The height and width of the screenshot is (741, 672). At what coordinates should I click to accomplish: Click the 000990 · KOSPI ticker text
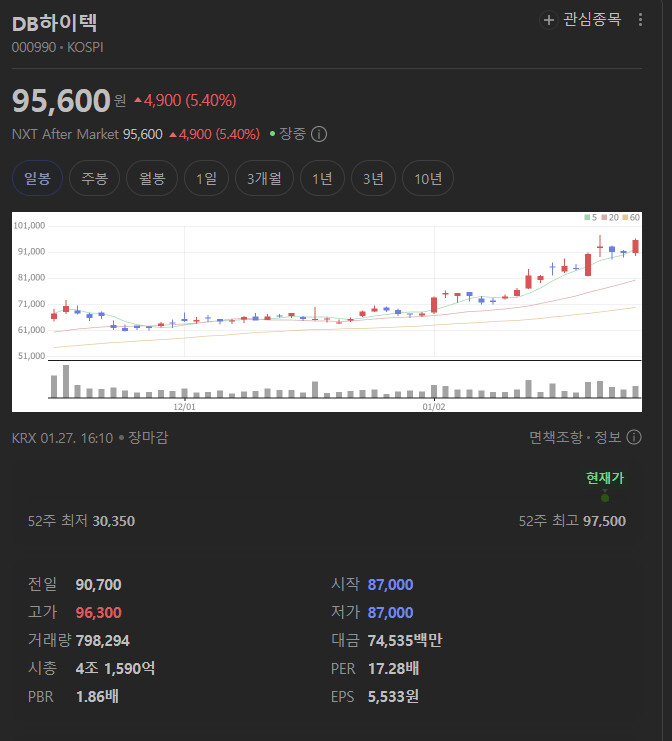tap(58, 47)
